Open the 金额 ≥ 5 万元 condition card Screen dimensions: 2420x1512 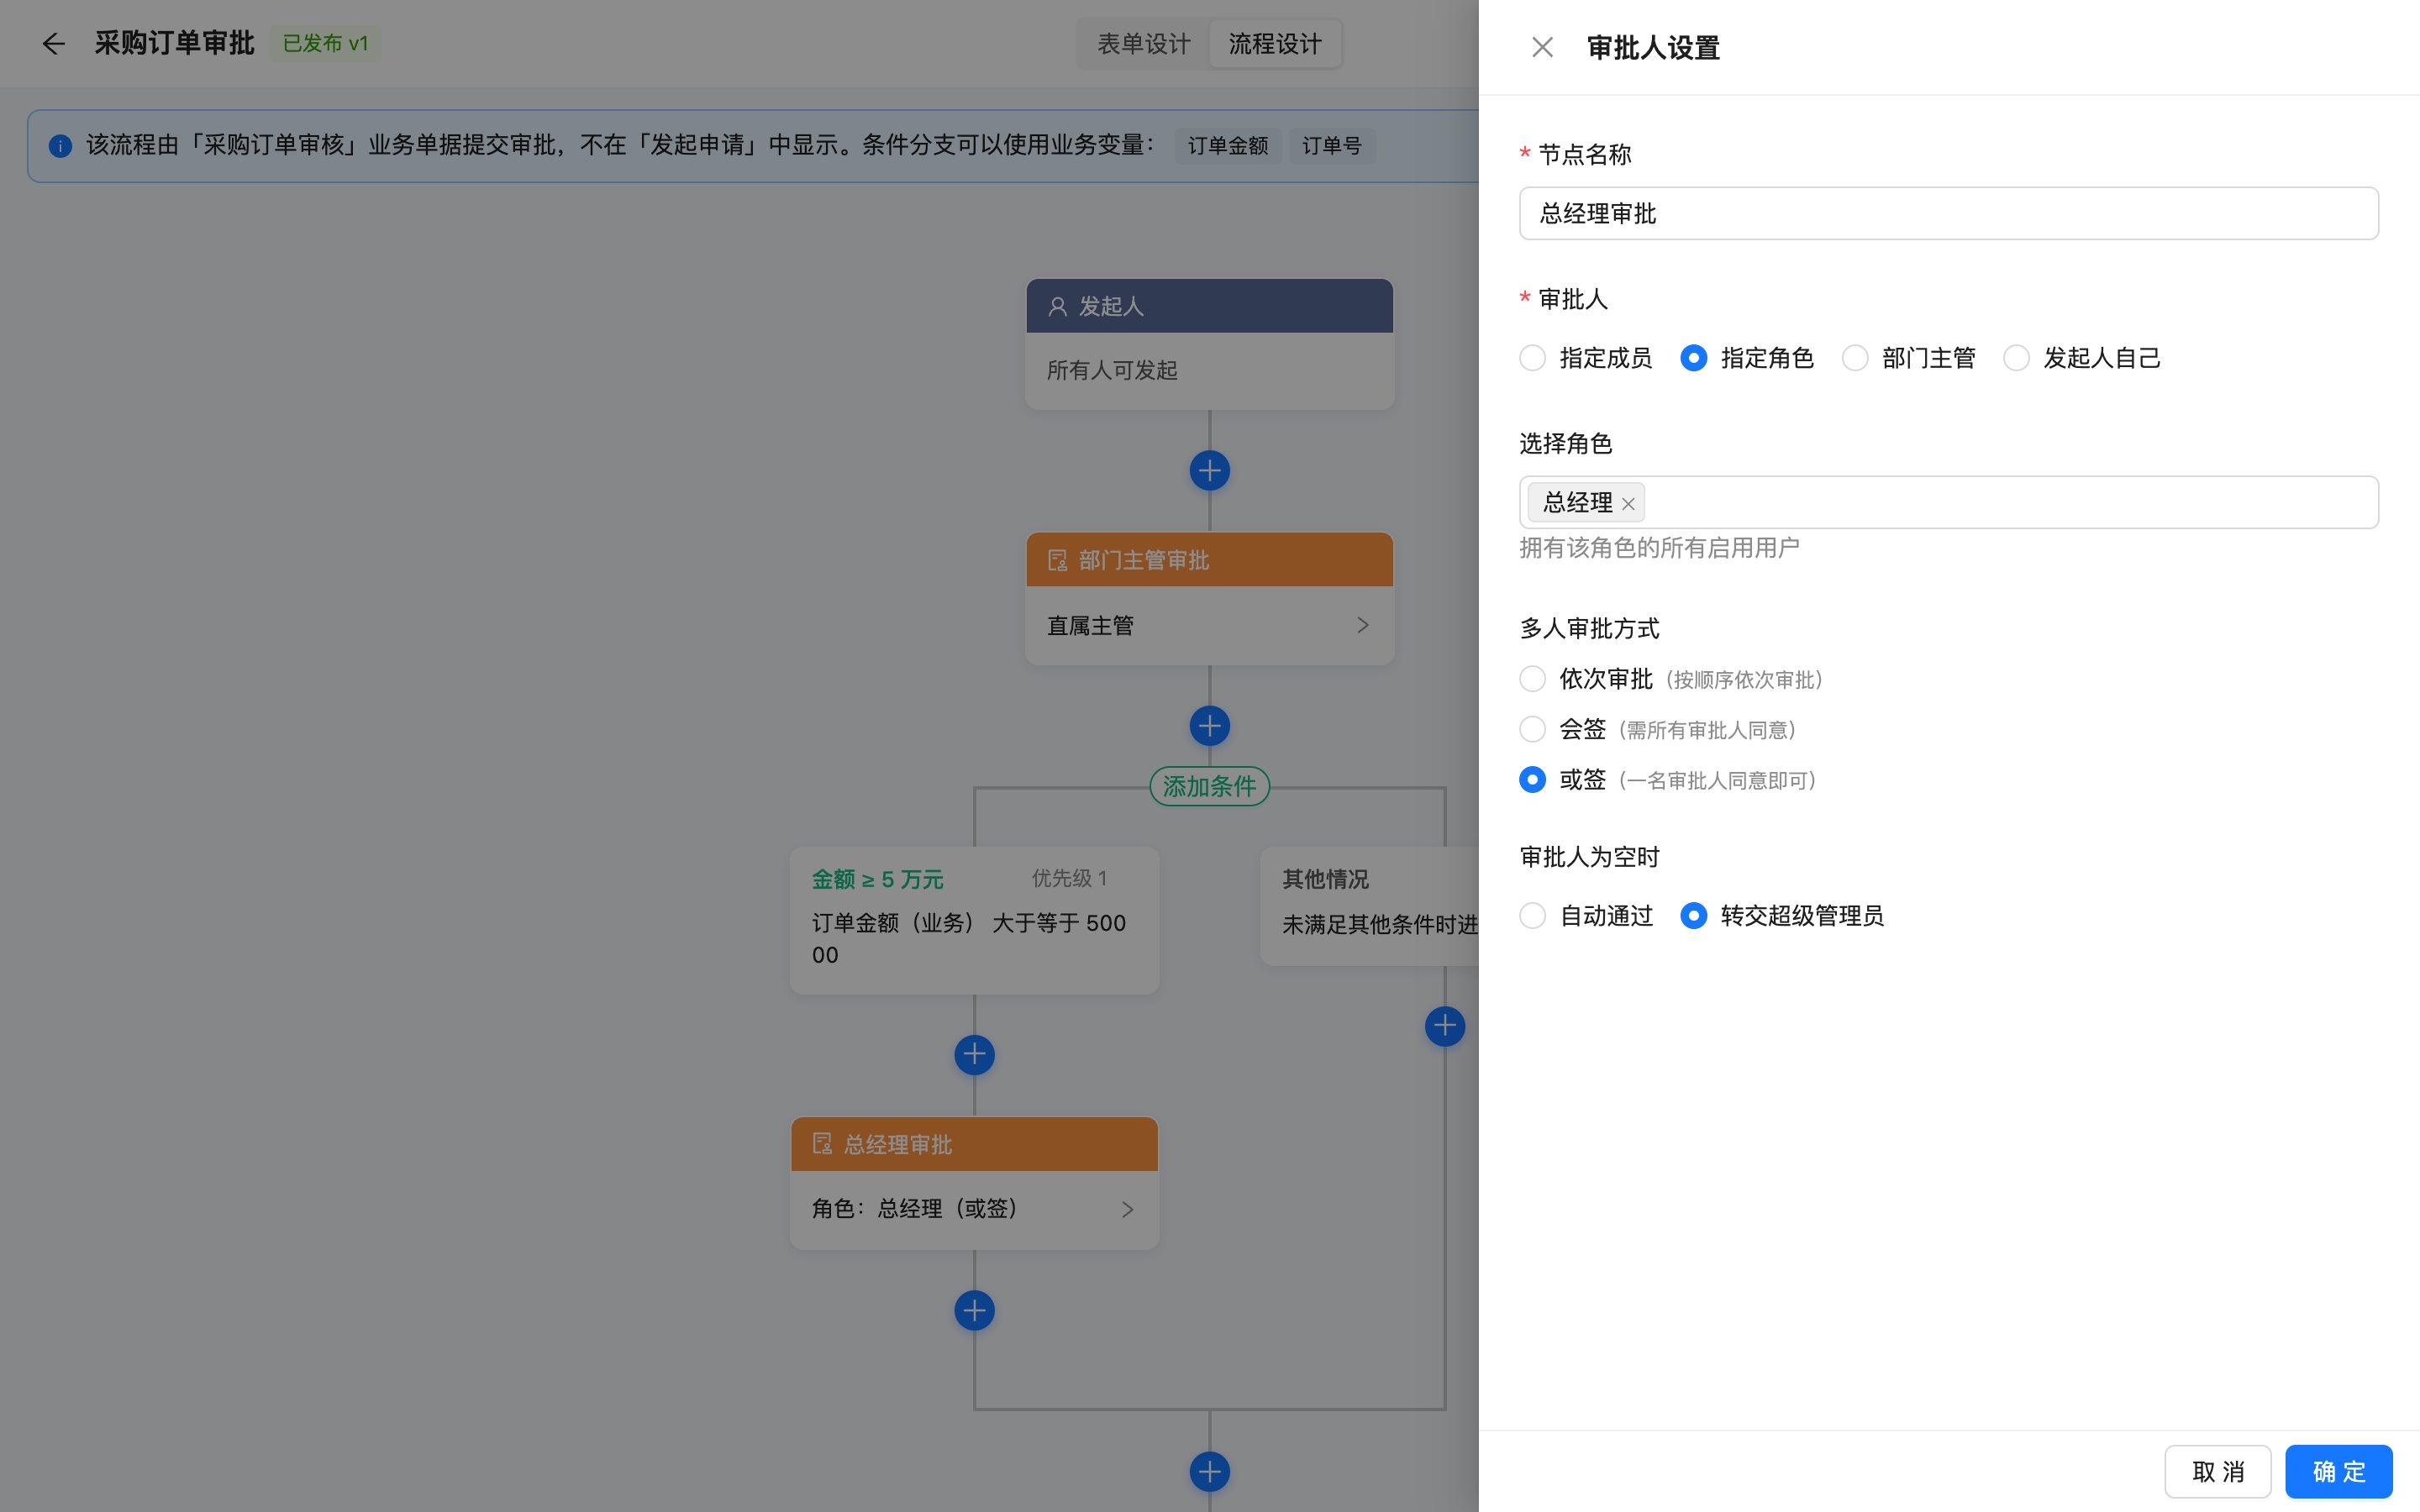975,920
